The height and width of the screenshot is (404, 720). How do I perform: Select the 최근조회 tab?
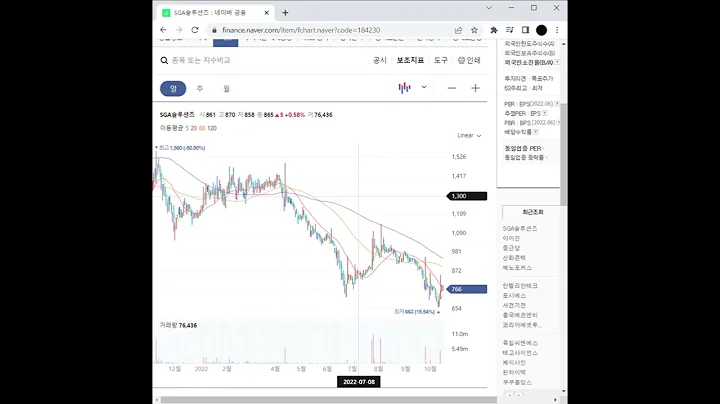coord(533,212)
